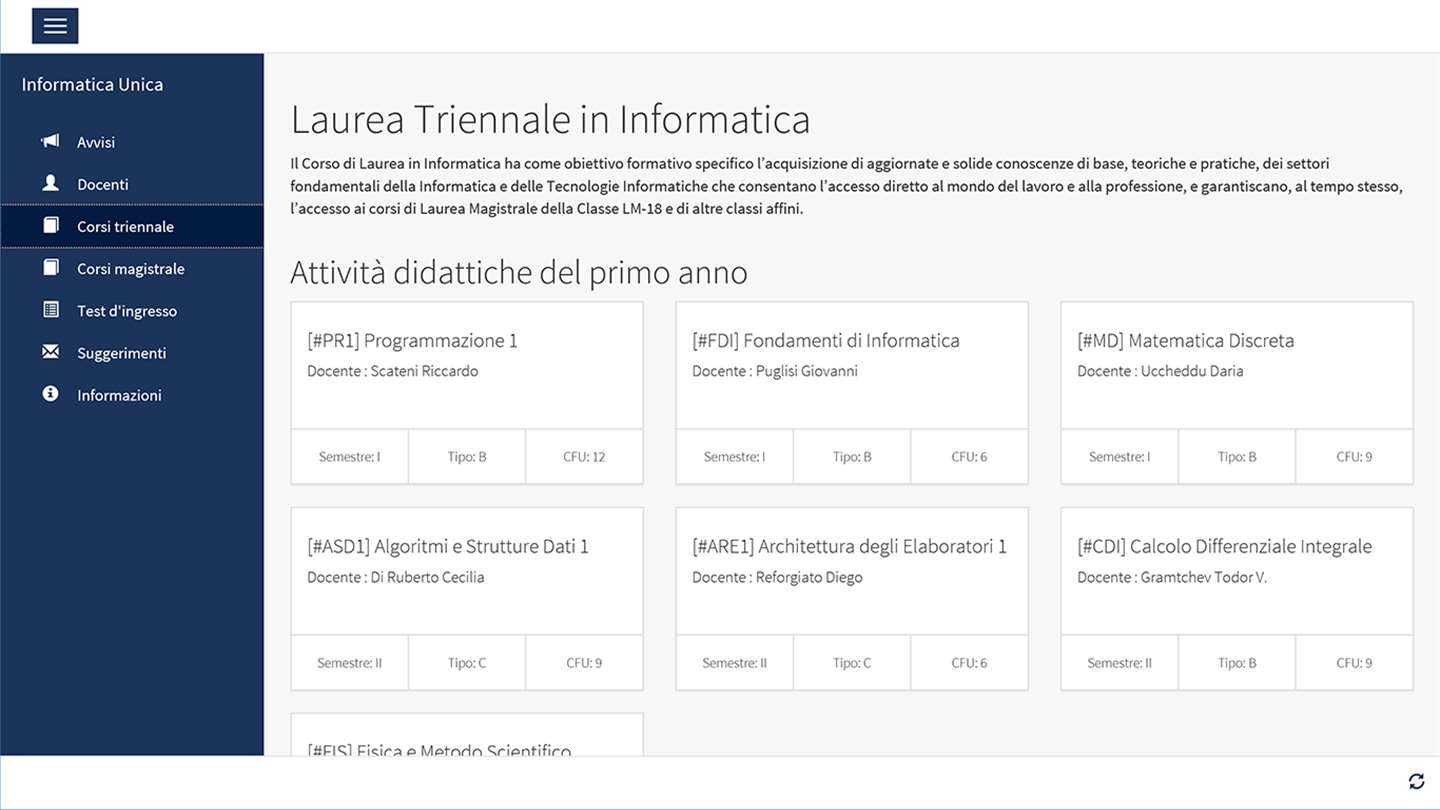Click the CFU: 12 cell of Programmazione 1
This screenshot has width=1440, height=810.
584,457
